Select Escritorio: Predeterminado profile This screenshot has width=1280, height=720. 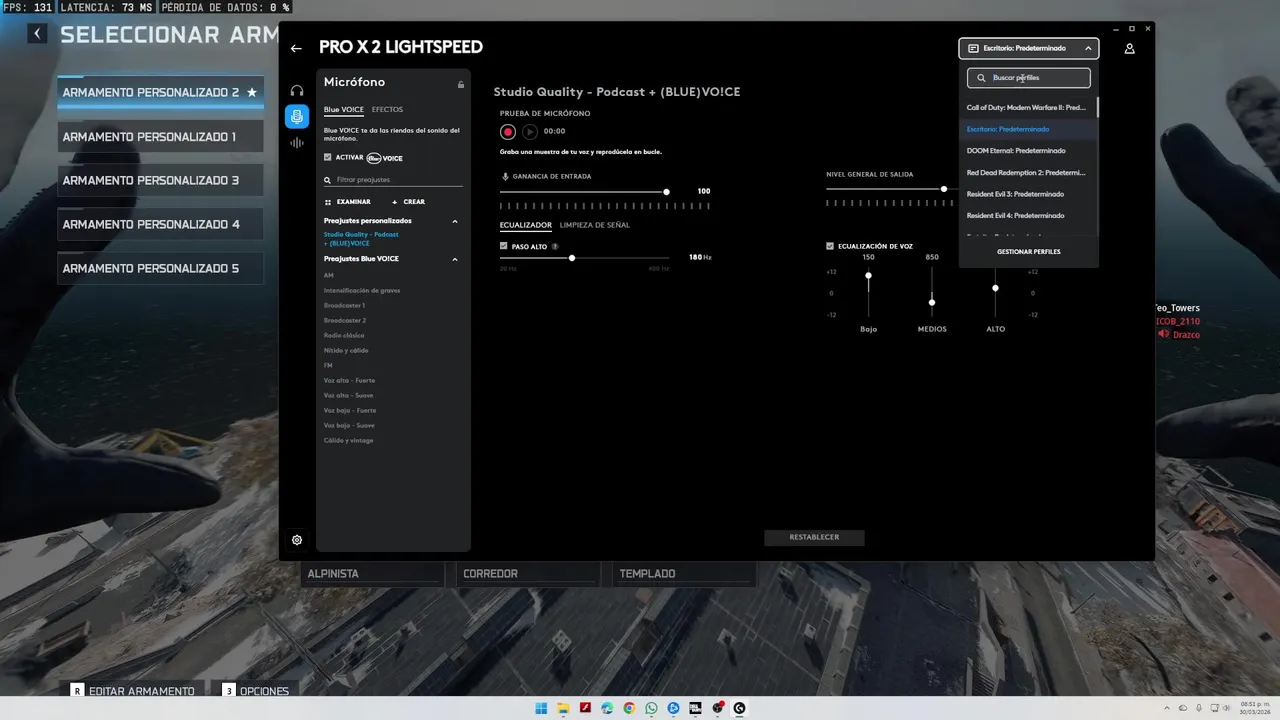click(1026, 129)
